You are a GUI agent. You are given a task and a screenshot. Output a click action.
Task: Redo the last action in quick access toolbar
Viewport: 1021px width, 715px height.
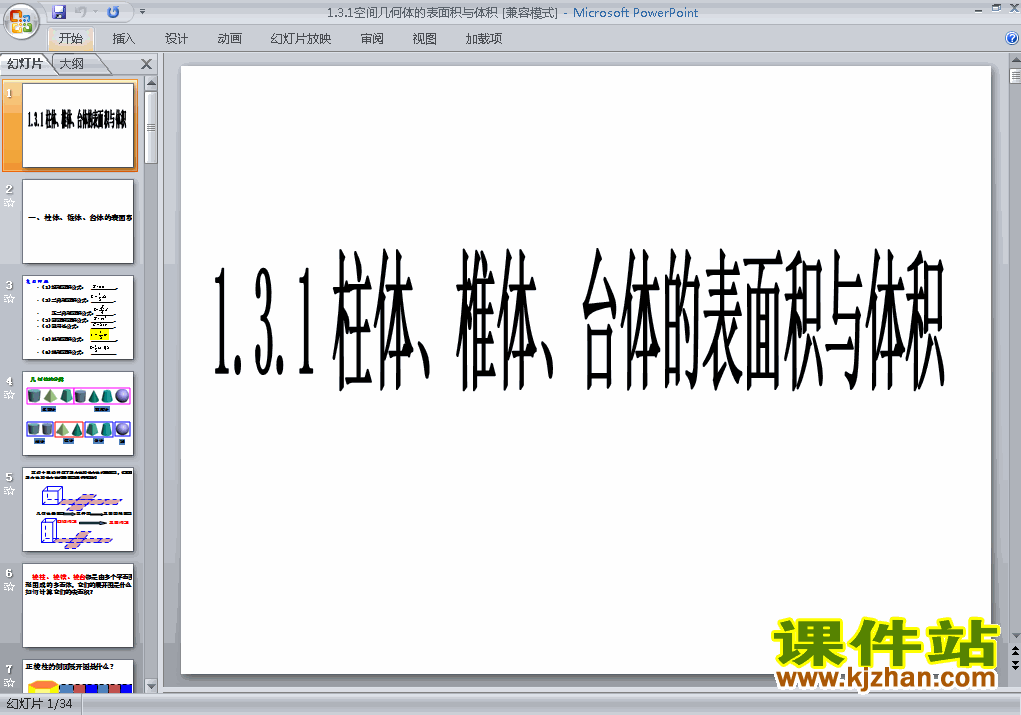pos(113,12)
